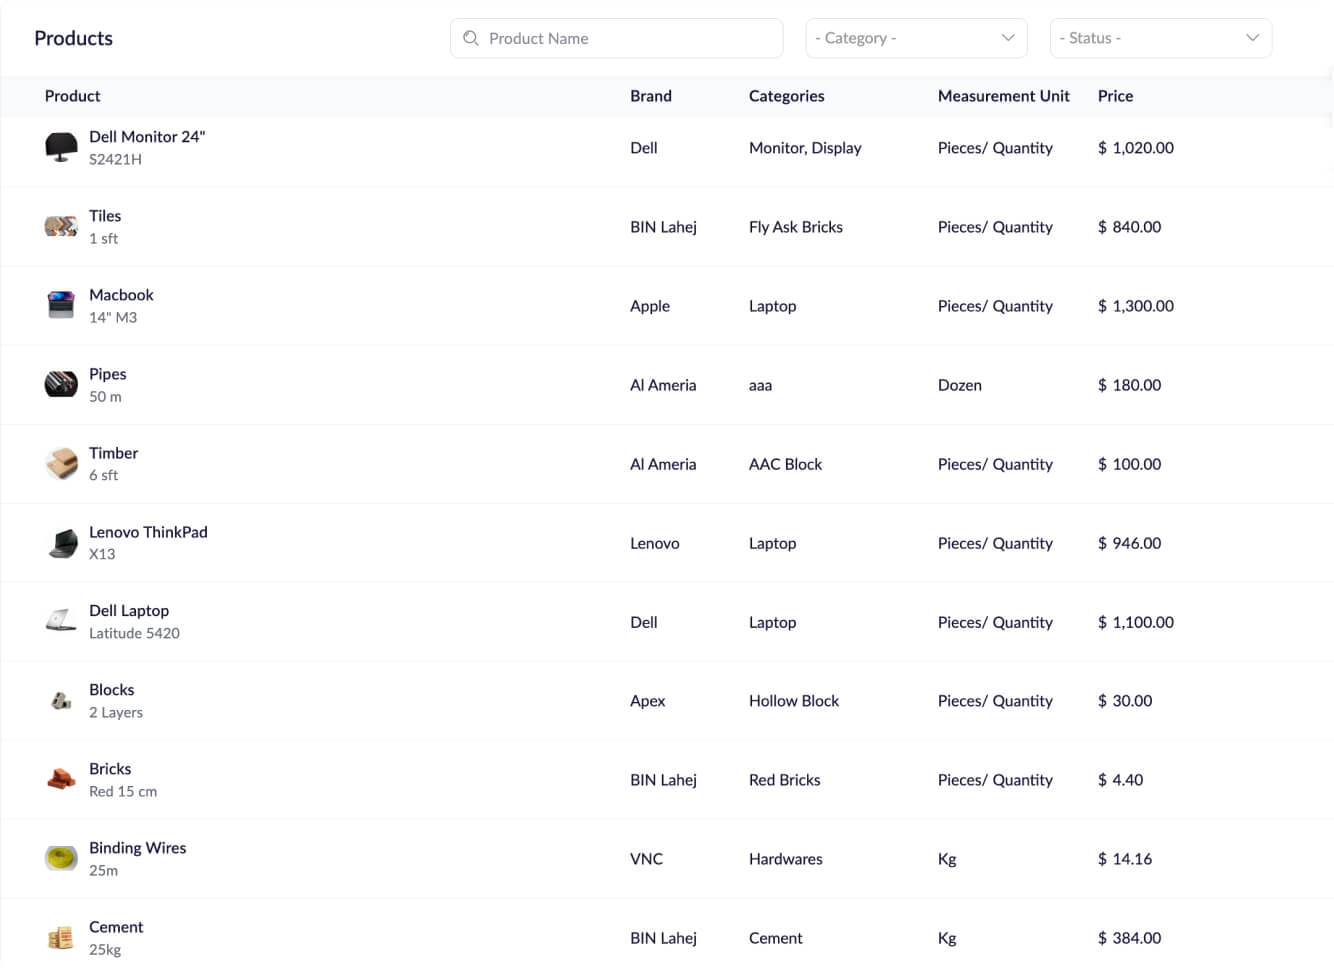The width and height of the screenshot is (1334, 972).
Task: Click the Status dropdown chevron arrow
Action: pyautogui.click(x=1252, y=38)
